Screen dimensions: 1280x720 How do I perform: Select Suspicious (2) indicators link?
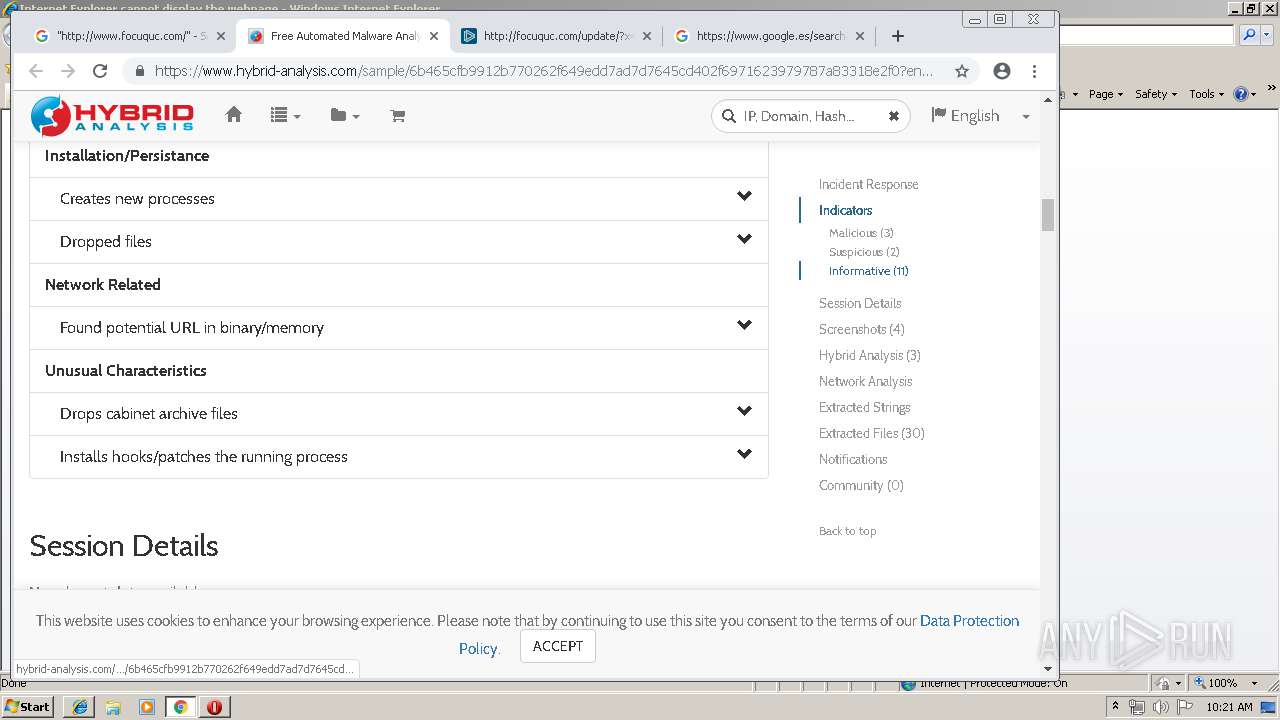[864, 252]
